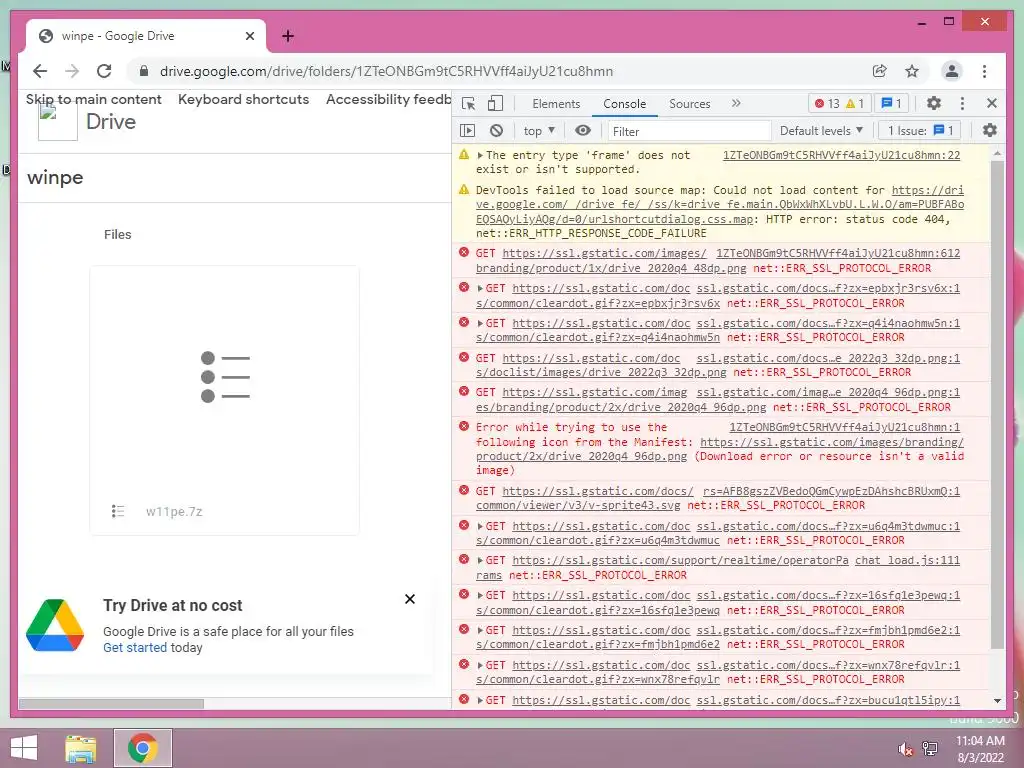Expand the cleardot.gif fmjbh1pmd6e2 error
The image size is (1024, 768).
480,630
